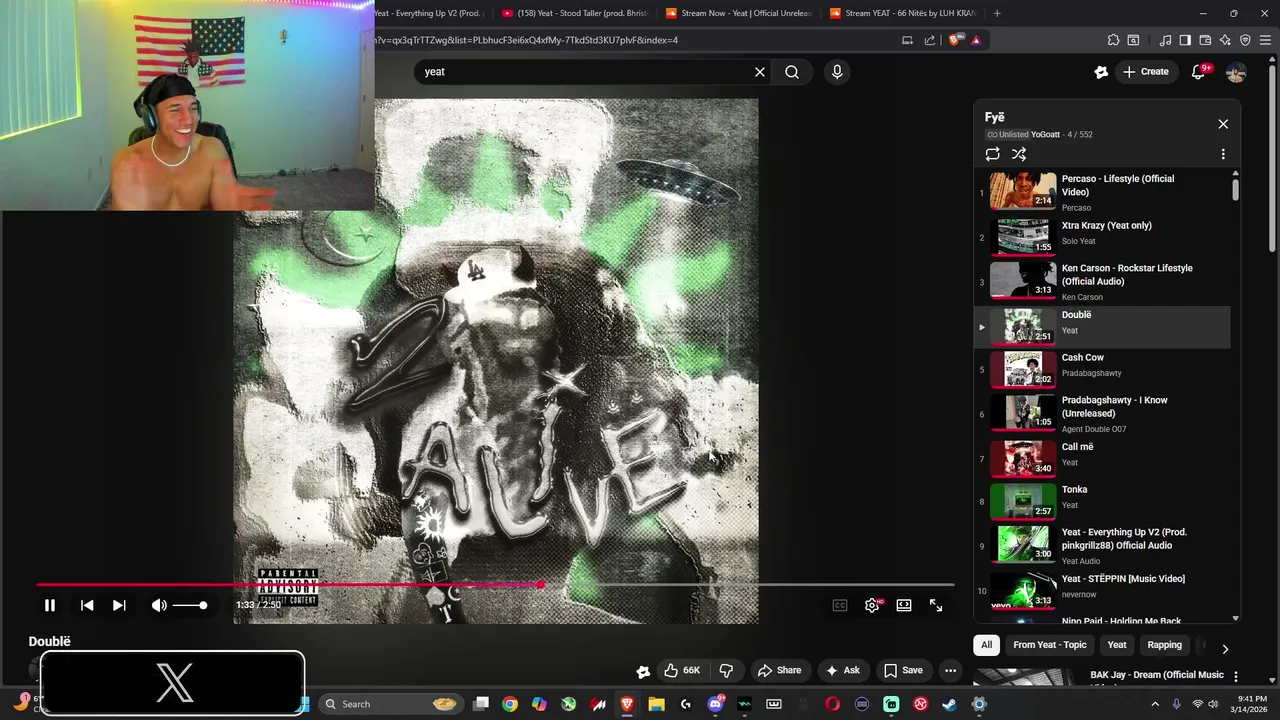Open Brave Shields lion icon

pos(955,40)
